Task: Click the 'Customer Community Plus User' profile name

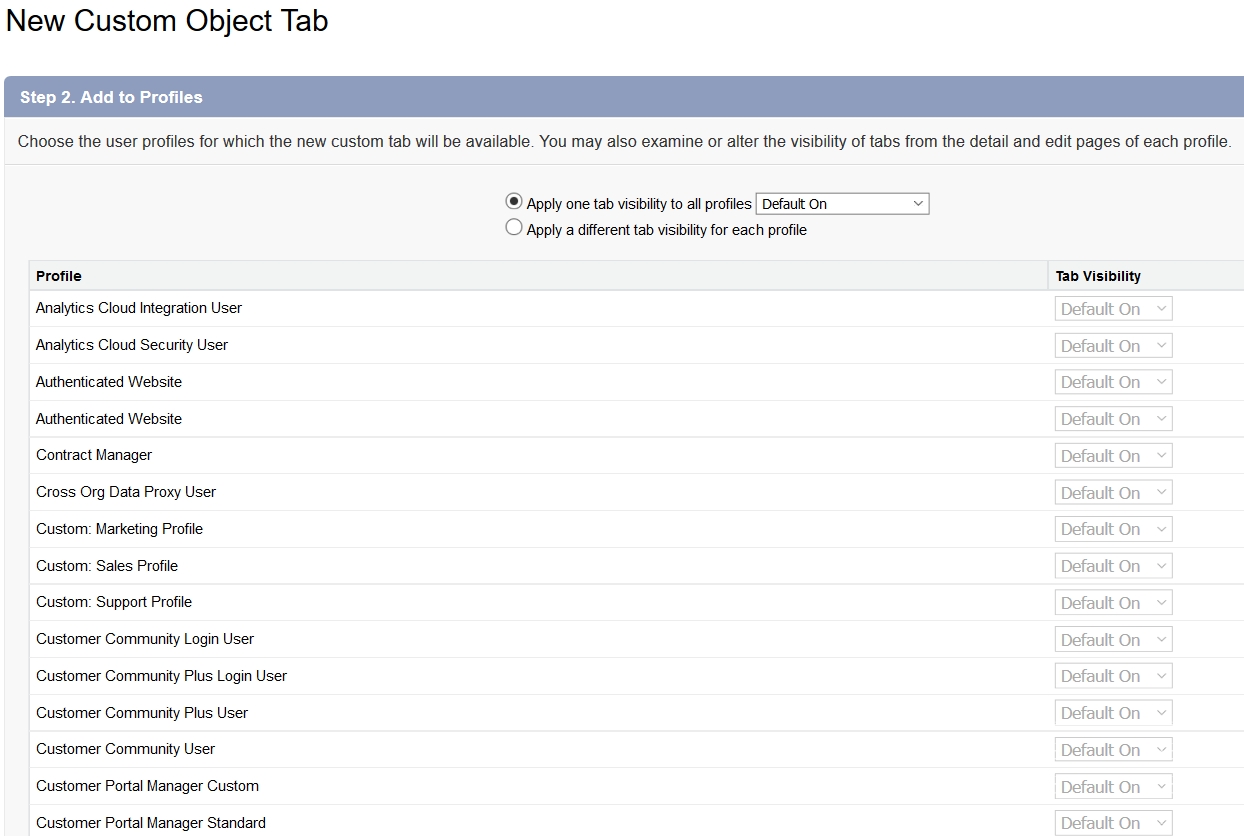Action: tap(142, 713)
